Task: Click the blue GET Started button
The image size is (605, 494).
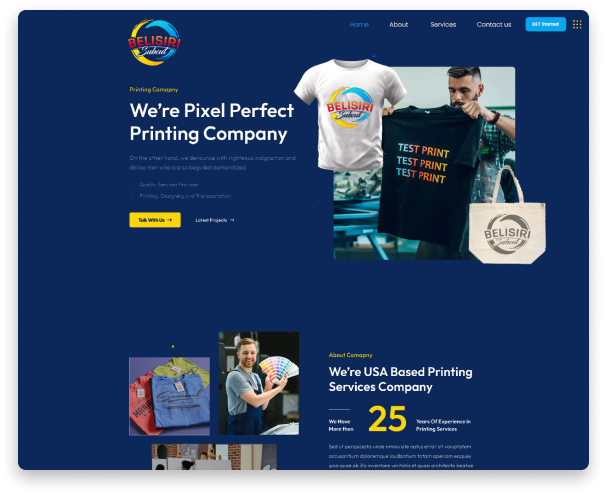Action: (545, 24)
